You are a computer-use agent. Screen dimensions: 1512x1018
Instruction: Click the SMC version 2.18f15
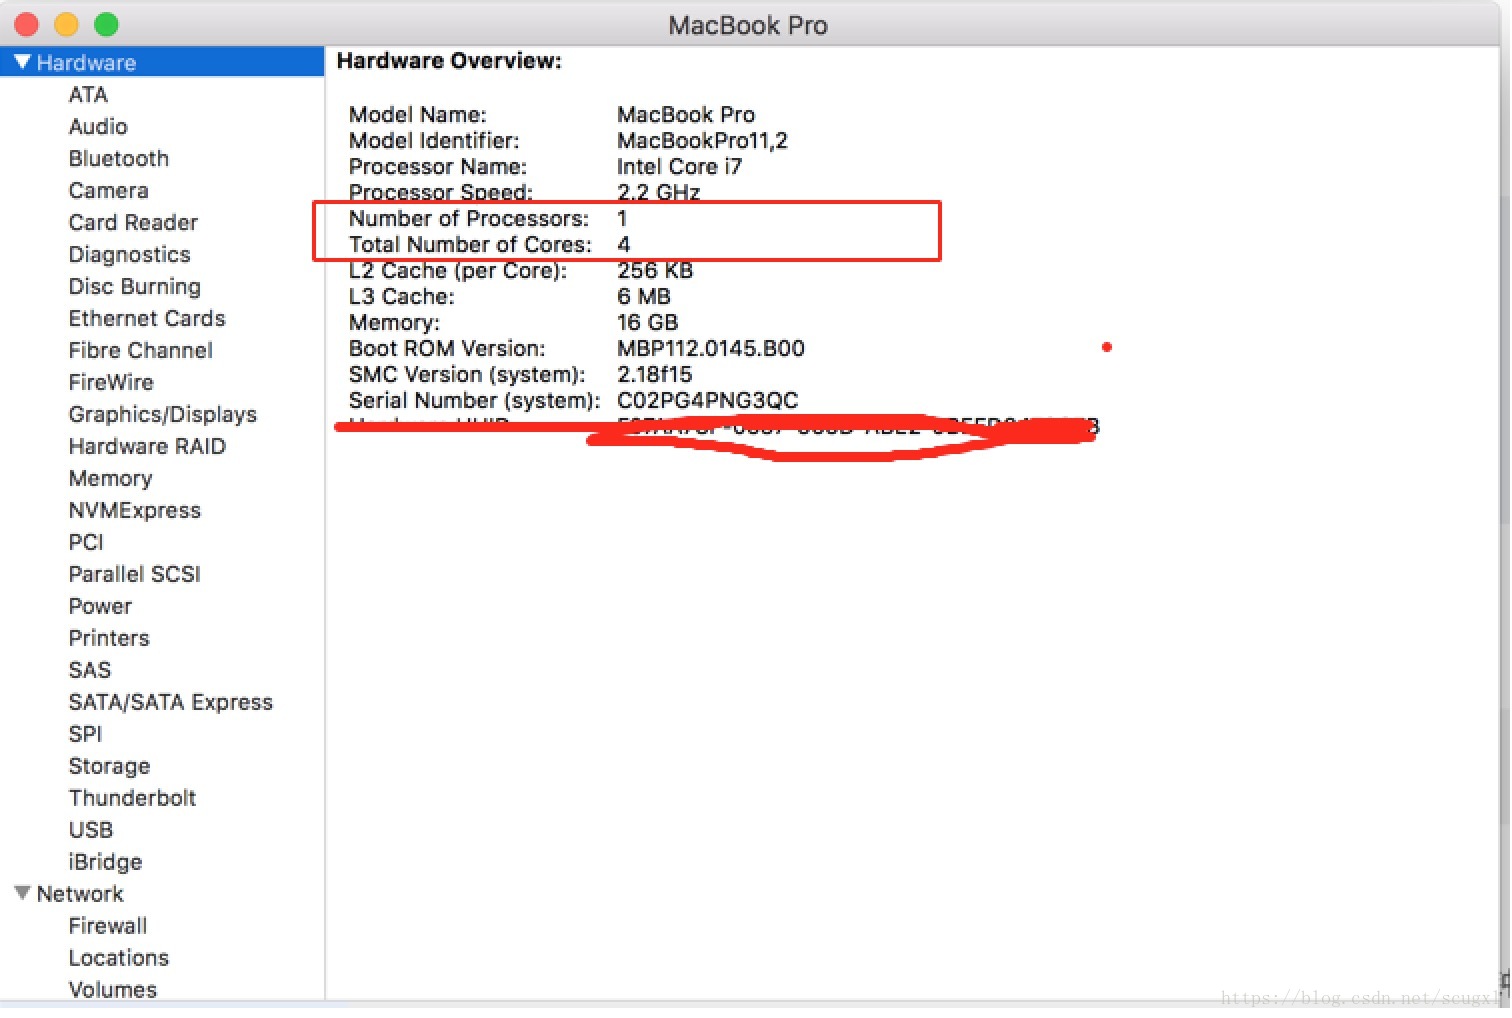[654, 374]
